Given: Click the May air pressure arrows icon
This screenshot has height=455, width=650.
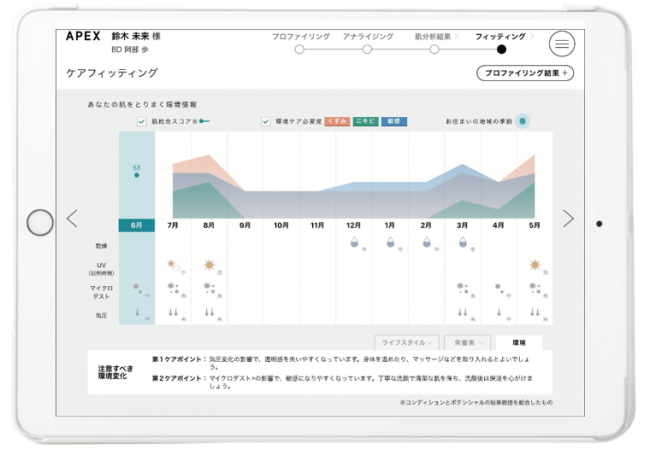Looking at the screenshot, I should [x=535, y=312].
